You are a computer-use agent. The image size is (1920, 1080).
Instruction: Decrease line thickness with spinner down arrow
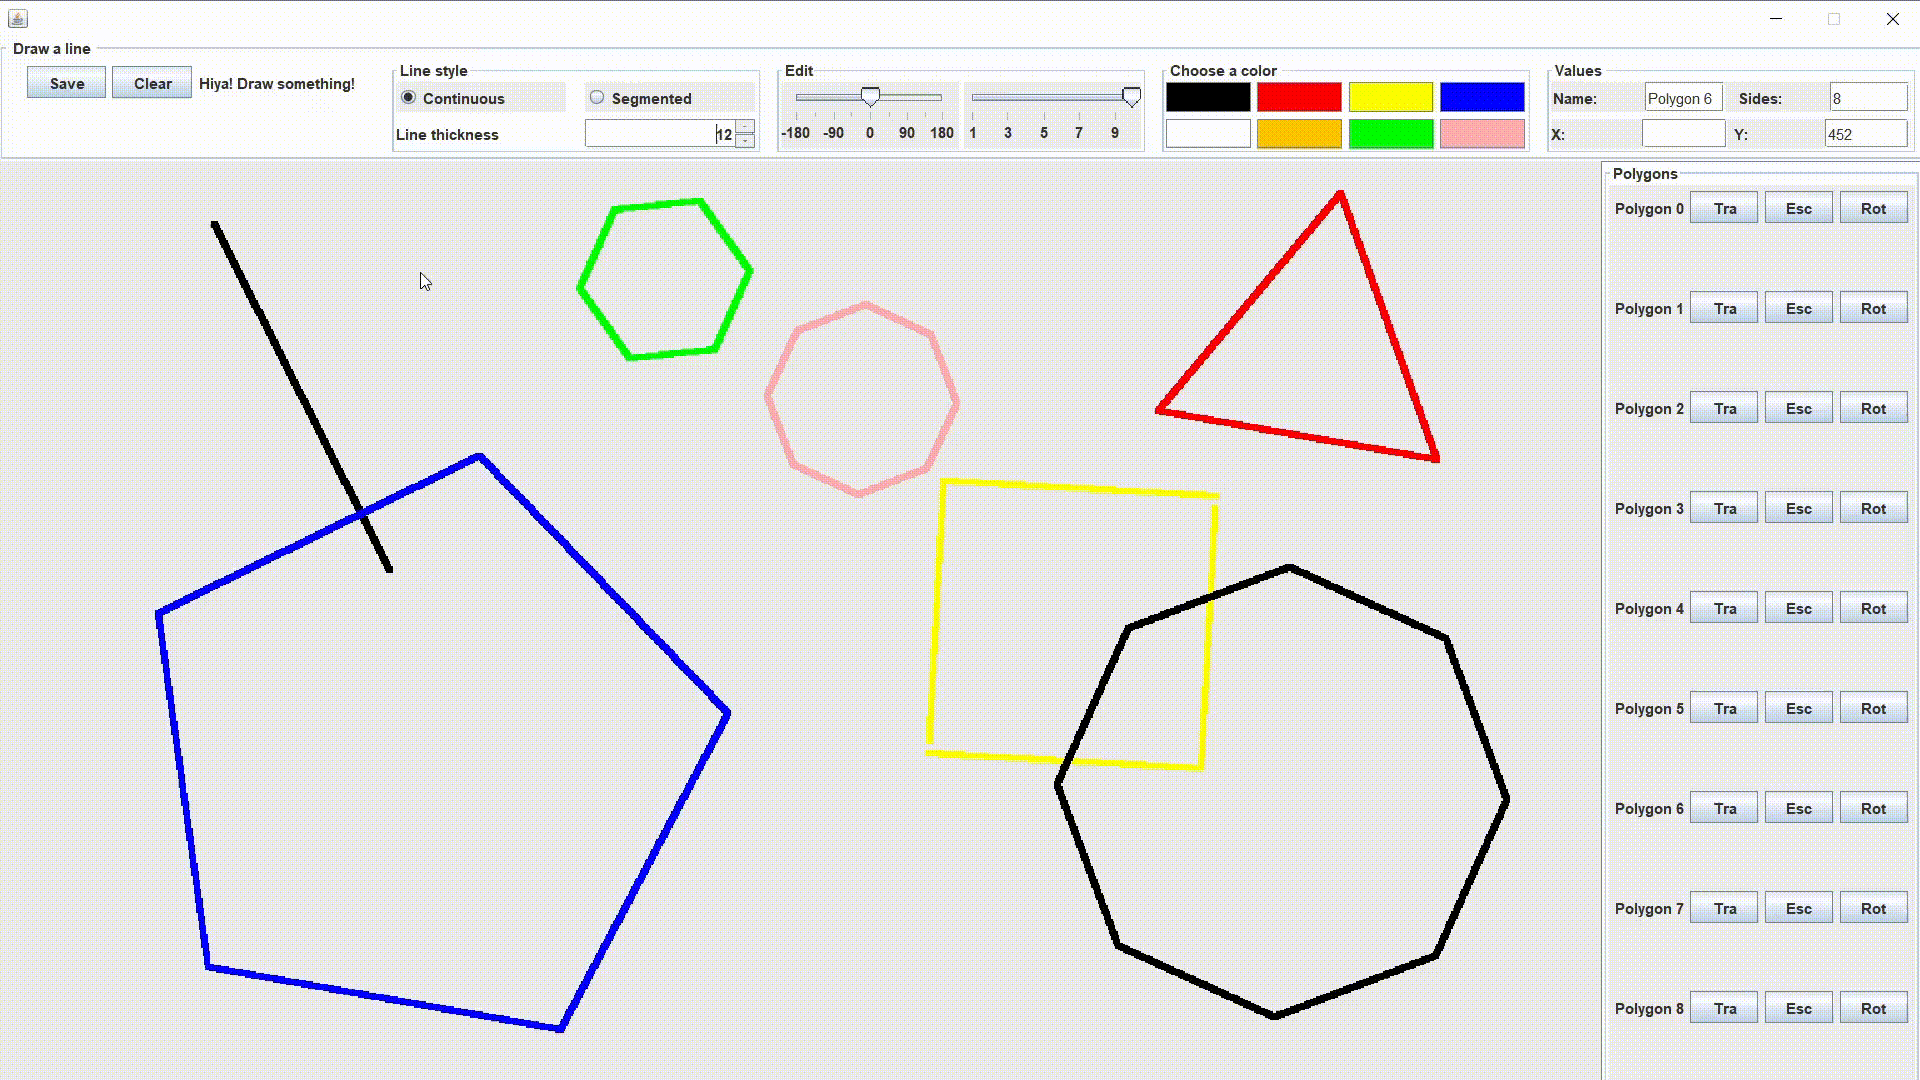pyautogui.click(x=745, y=141)
